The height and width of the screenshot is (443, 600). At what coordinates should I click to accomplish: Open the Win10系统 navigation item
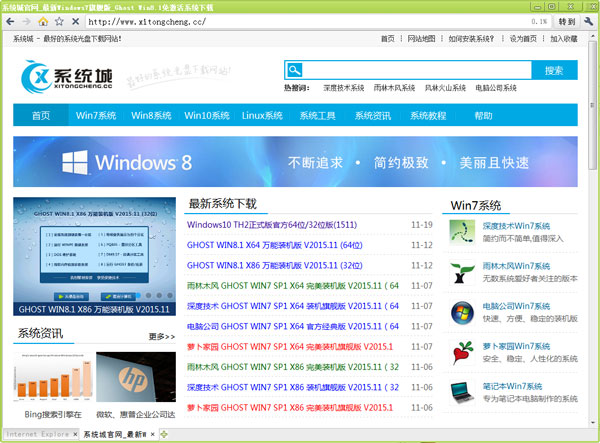coord(207,115)
